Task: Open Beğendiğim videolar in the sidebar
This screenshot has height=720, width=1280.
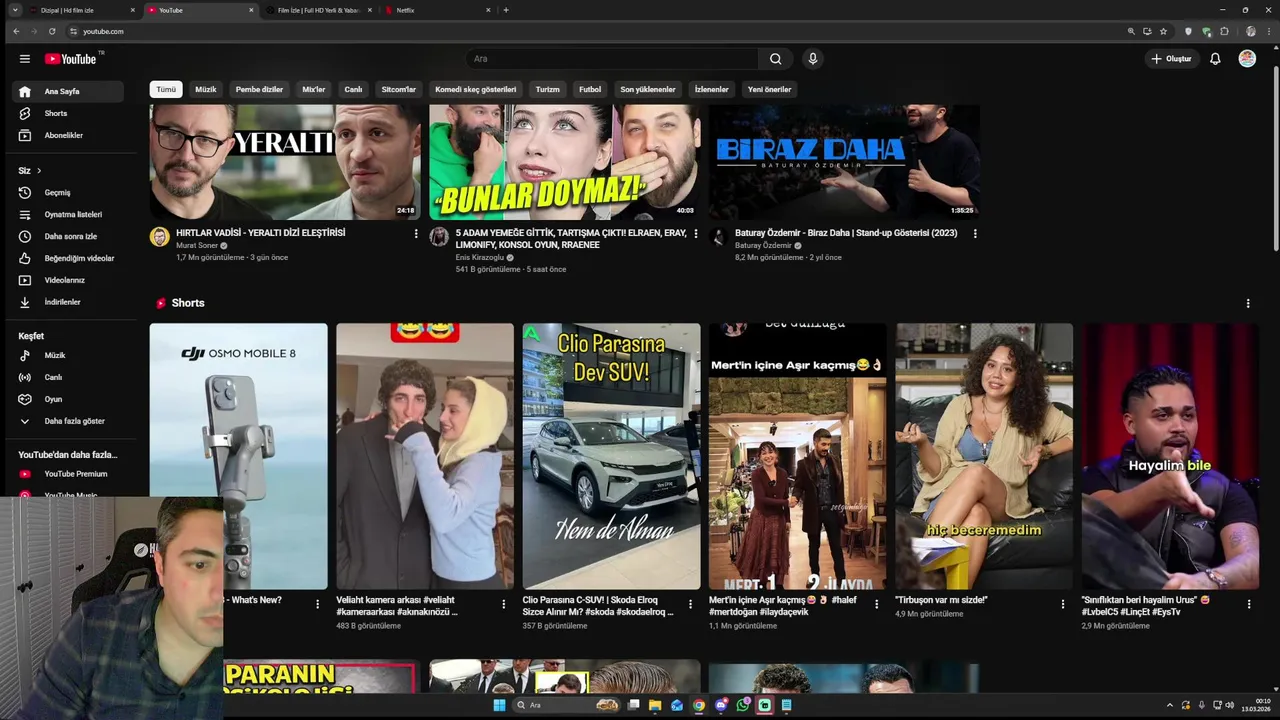Action: 68,258
